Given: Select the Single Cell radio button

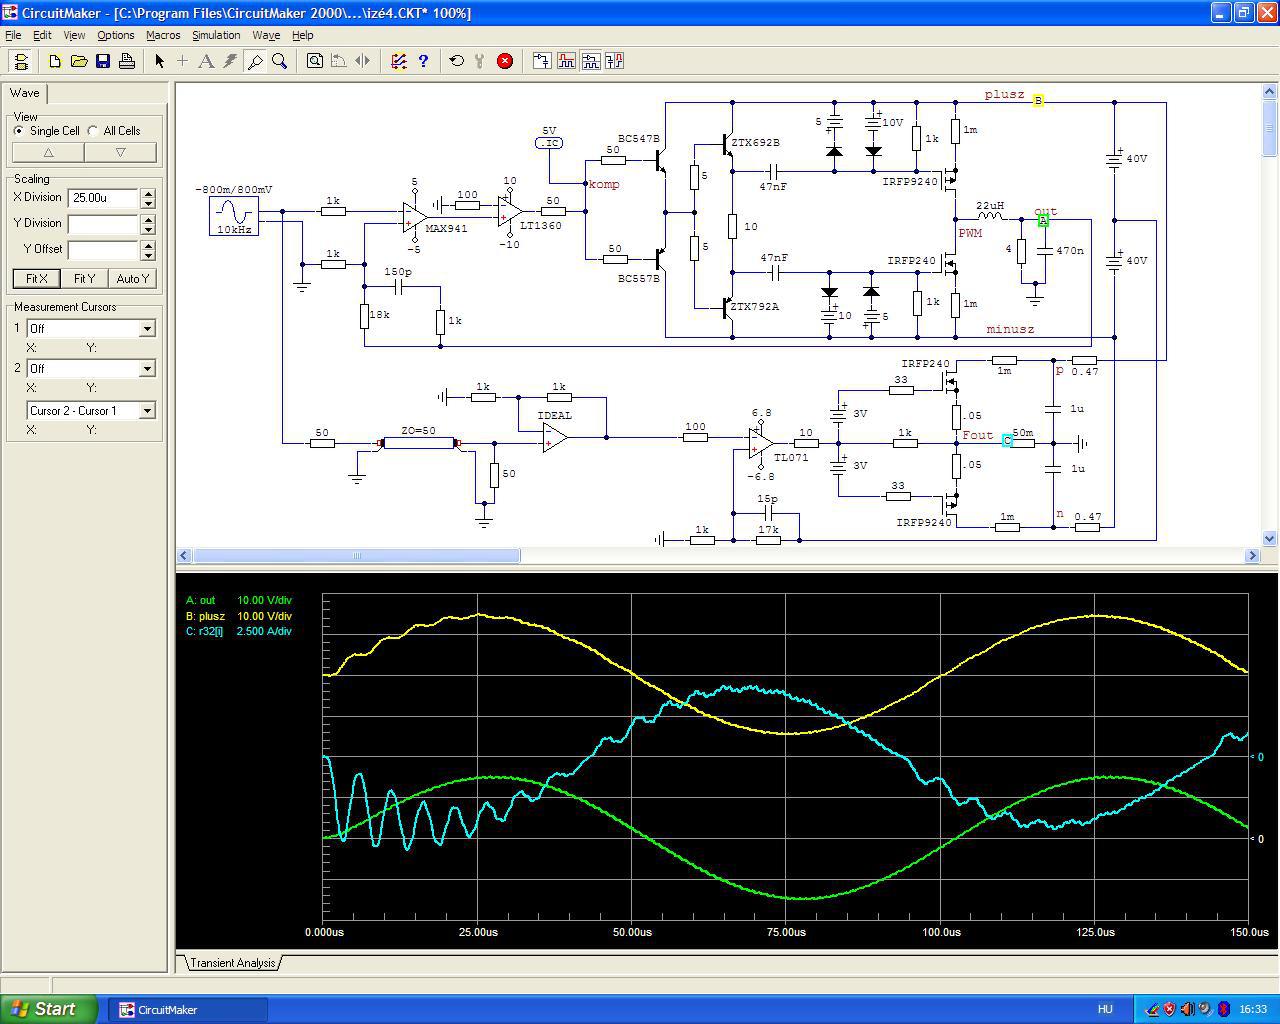Looking at the screenshot, I should pyautogui.click(x=19, y=131).
